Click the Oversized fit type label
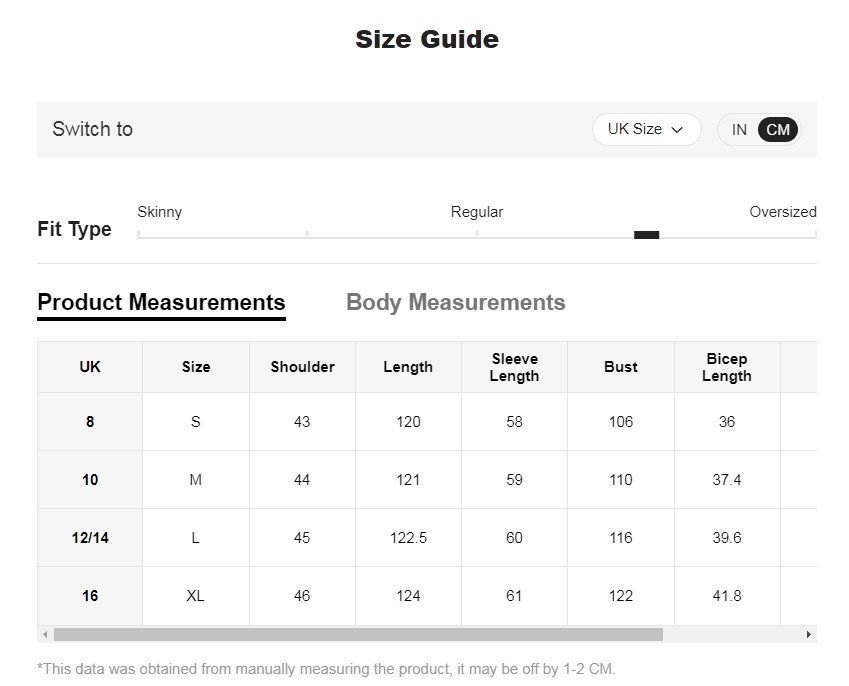 click(x=782, y=212)
